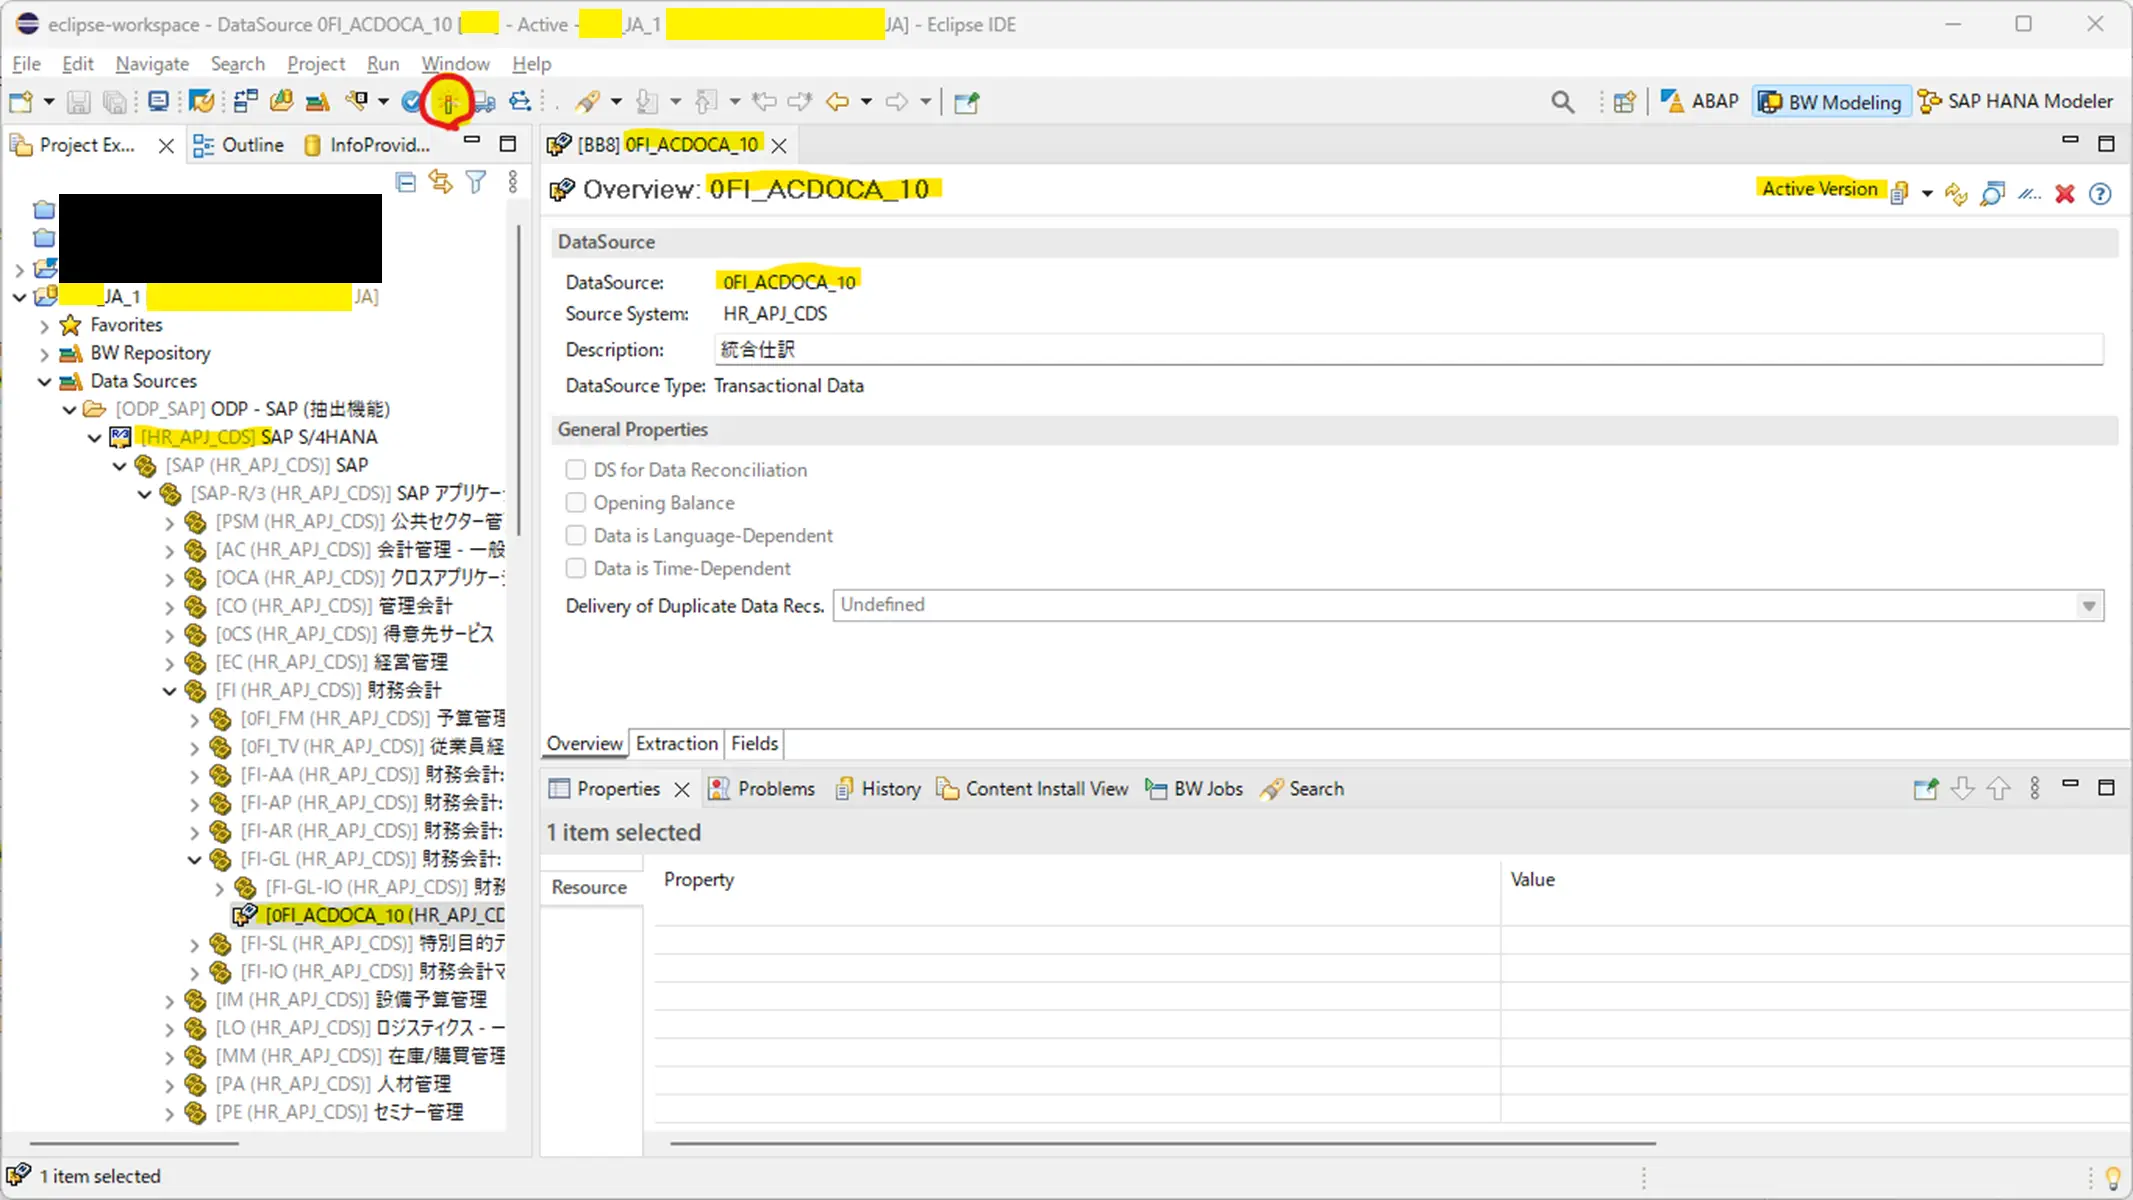
Task: Expand the [MM (HR_APJ_CDS)] node
Action: [x=169, y=1057]
